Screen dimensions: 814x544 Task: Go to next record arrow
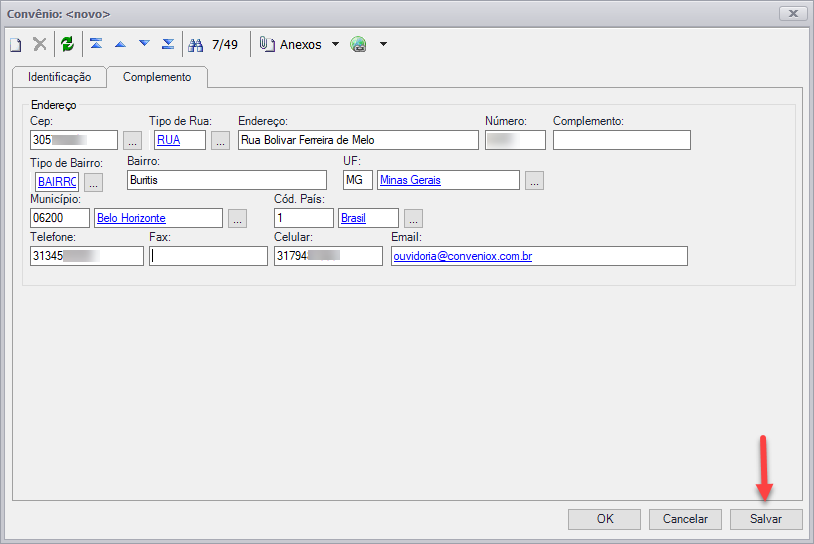(144, 44)
